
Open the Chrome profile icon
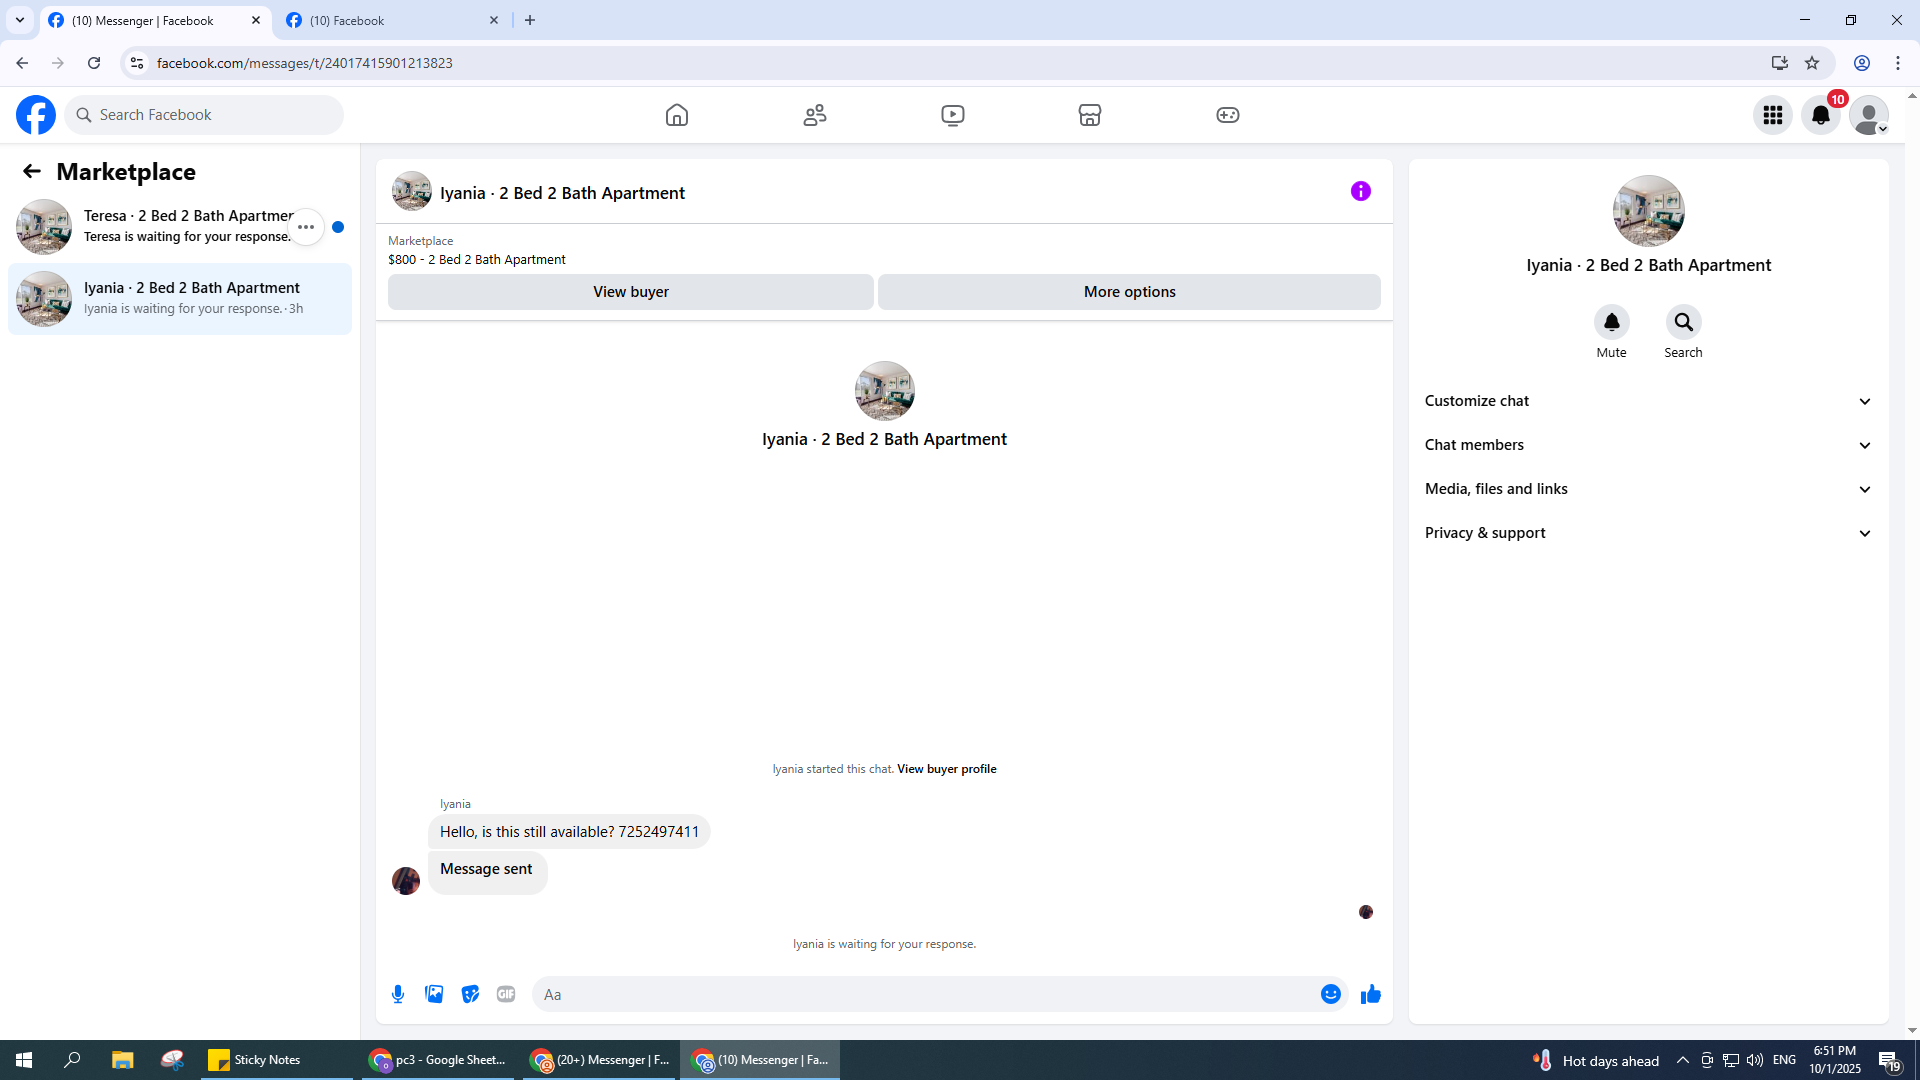[x=1862, y=63]
